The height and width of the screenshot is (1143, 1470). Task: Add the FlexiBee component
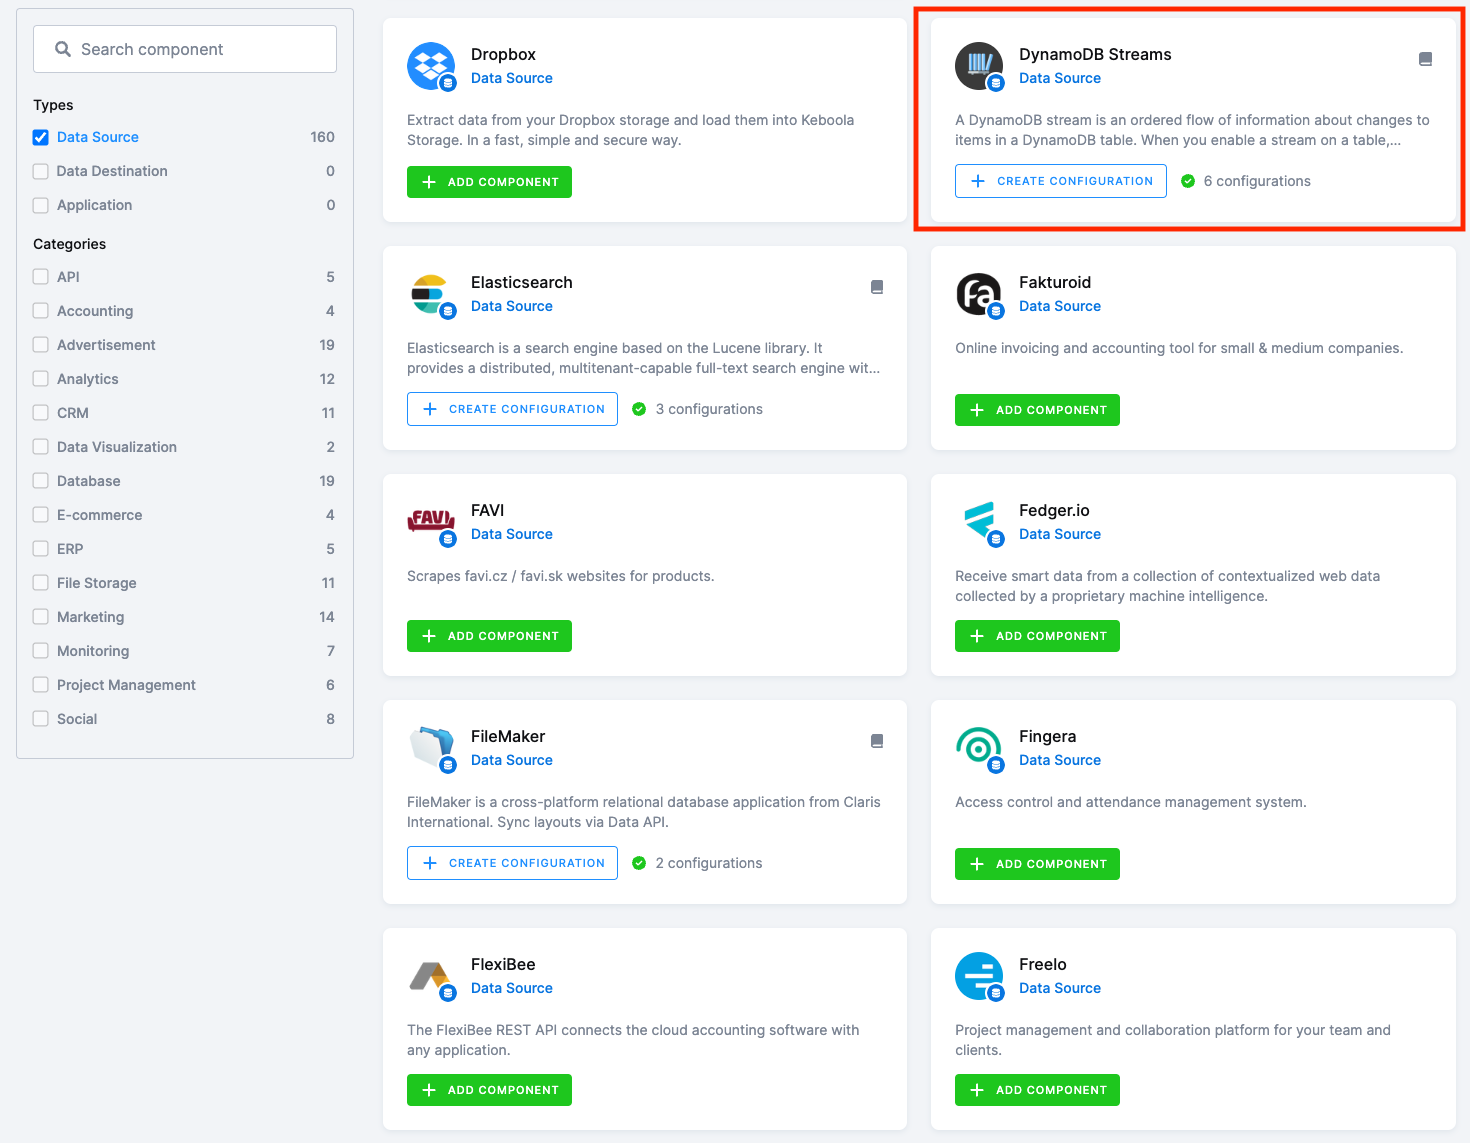[489, 1090]
